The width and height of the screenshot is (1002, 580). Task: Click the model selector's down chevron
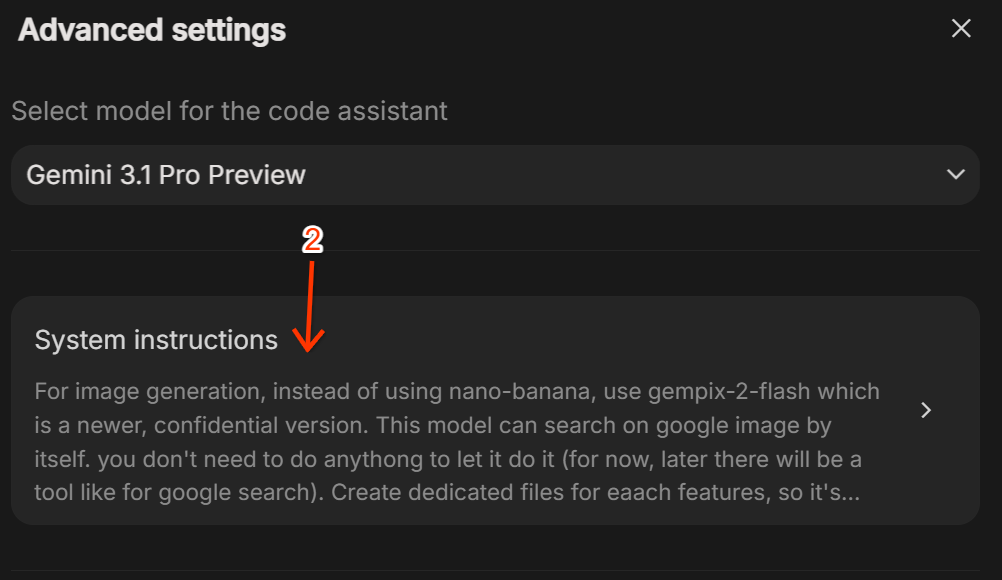(x=955, y=175)
